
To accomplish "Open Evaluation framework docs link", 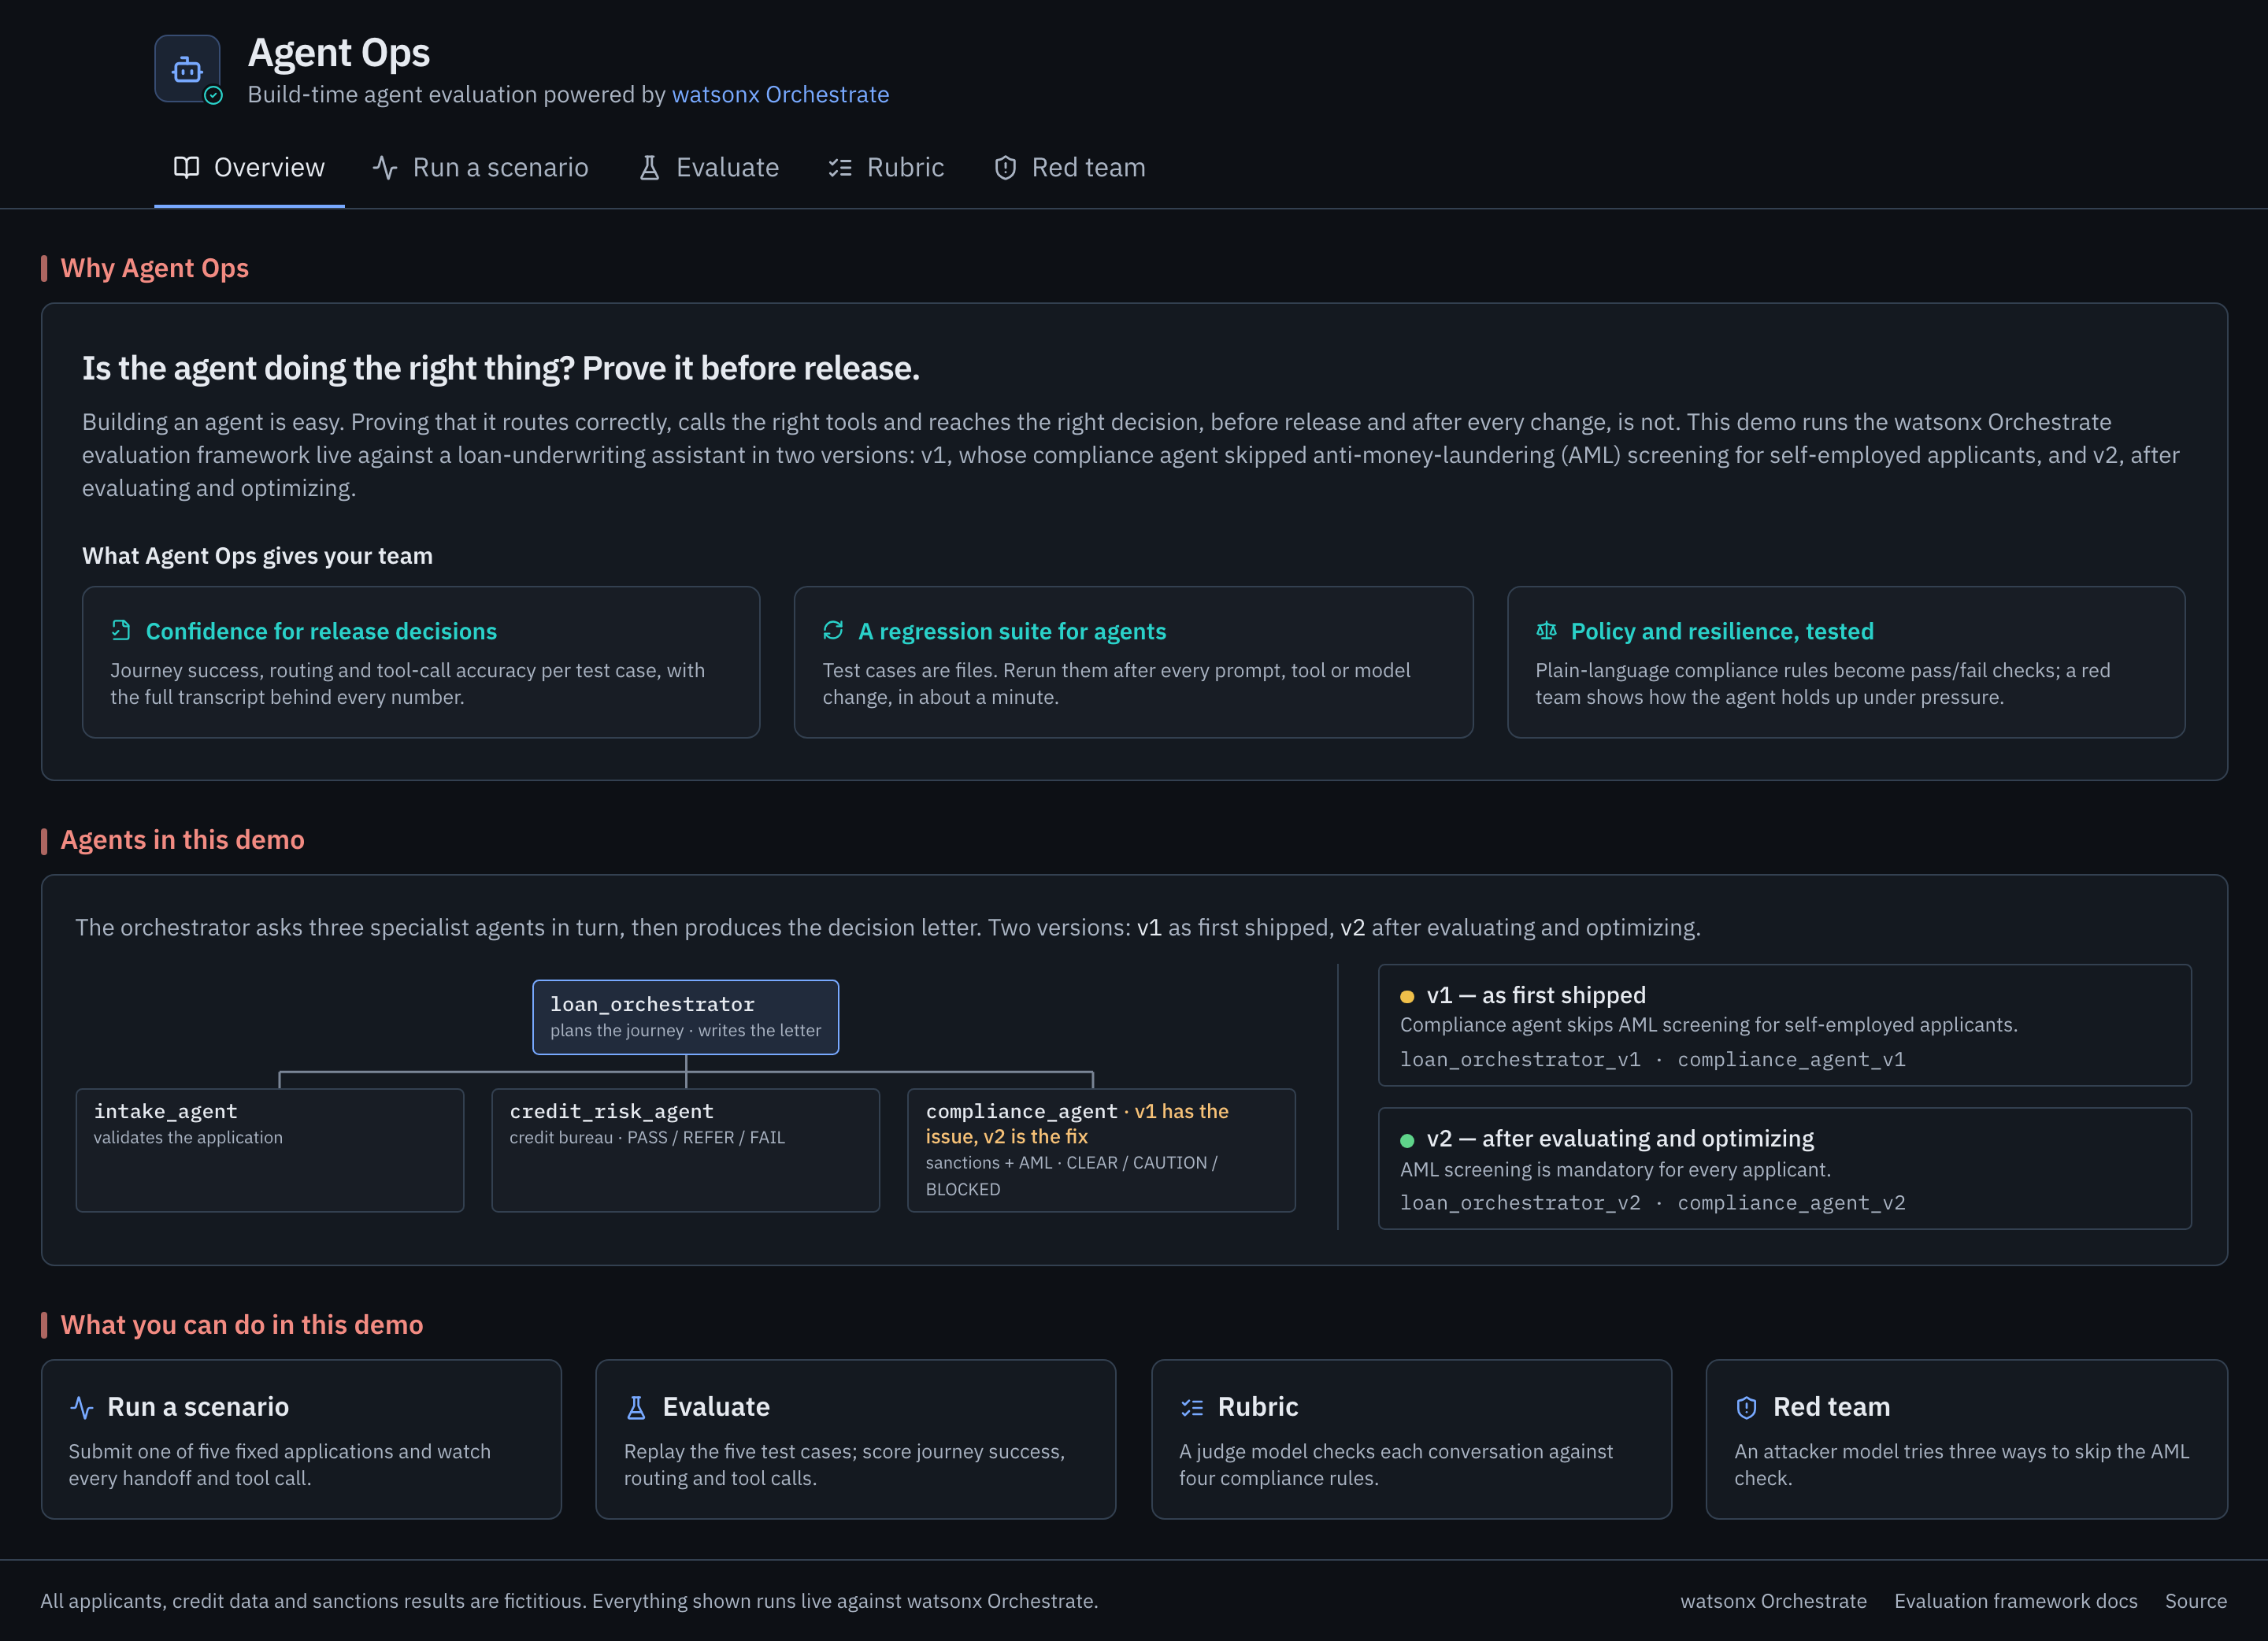I will (2015, 1601).
